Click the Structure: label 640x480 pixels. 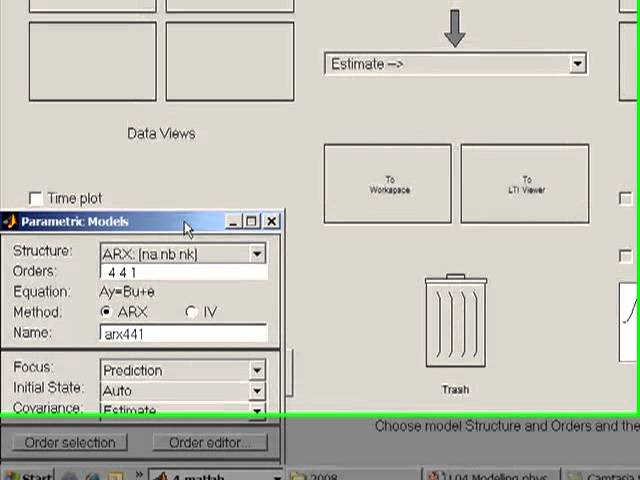pyautogui.click(x=42, y=251)
